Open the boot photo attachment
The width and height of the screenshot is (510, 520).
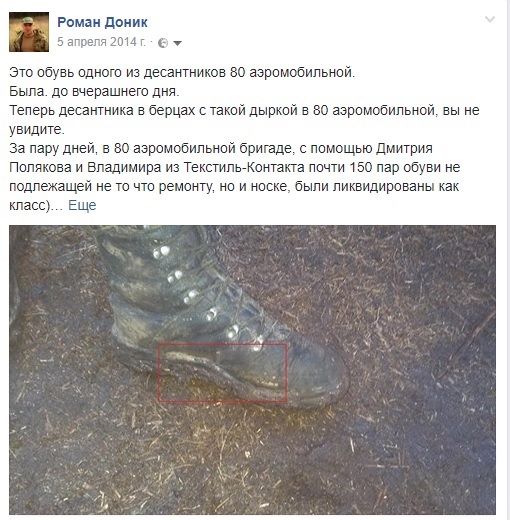coord(252,370)
